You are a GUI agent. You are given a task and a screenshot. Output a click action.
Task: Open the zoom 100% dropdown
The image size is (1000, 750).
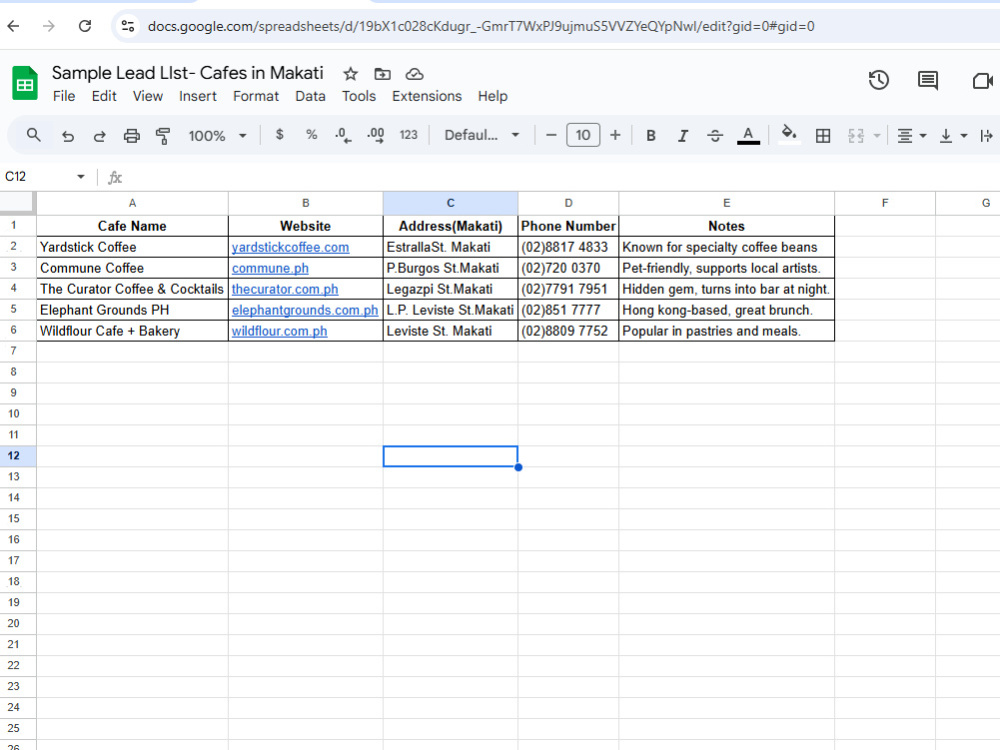coord(217,136)
